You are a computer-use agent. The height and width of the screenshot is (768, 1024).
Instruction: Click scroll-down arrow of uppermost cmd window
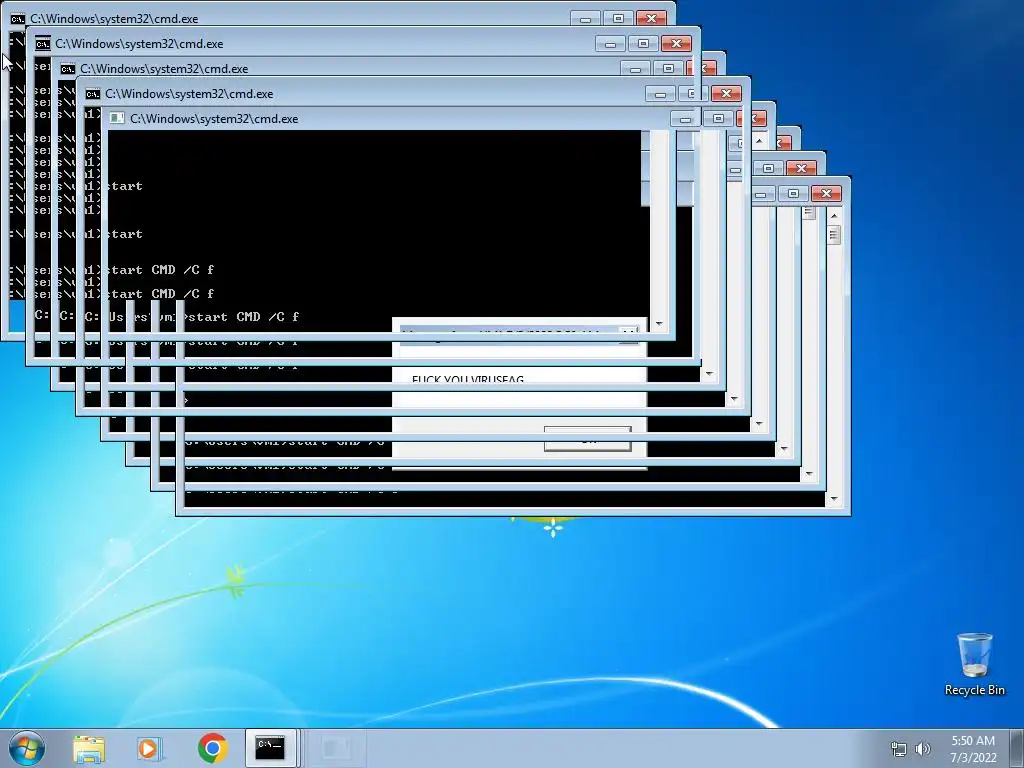659,324
